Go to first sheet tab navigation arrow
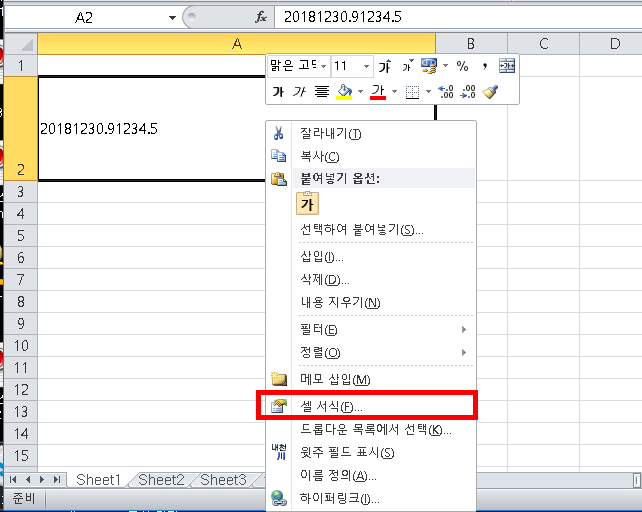This screenshot has height=512, width=642. [13, 479]
